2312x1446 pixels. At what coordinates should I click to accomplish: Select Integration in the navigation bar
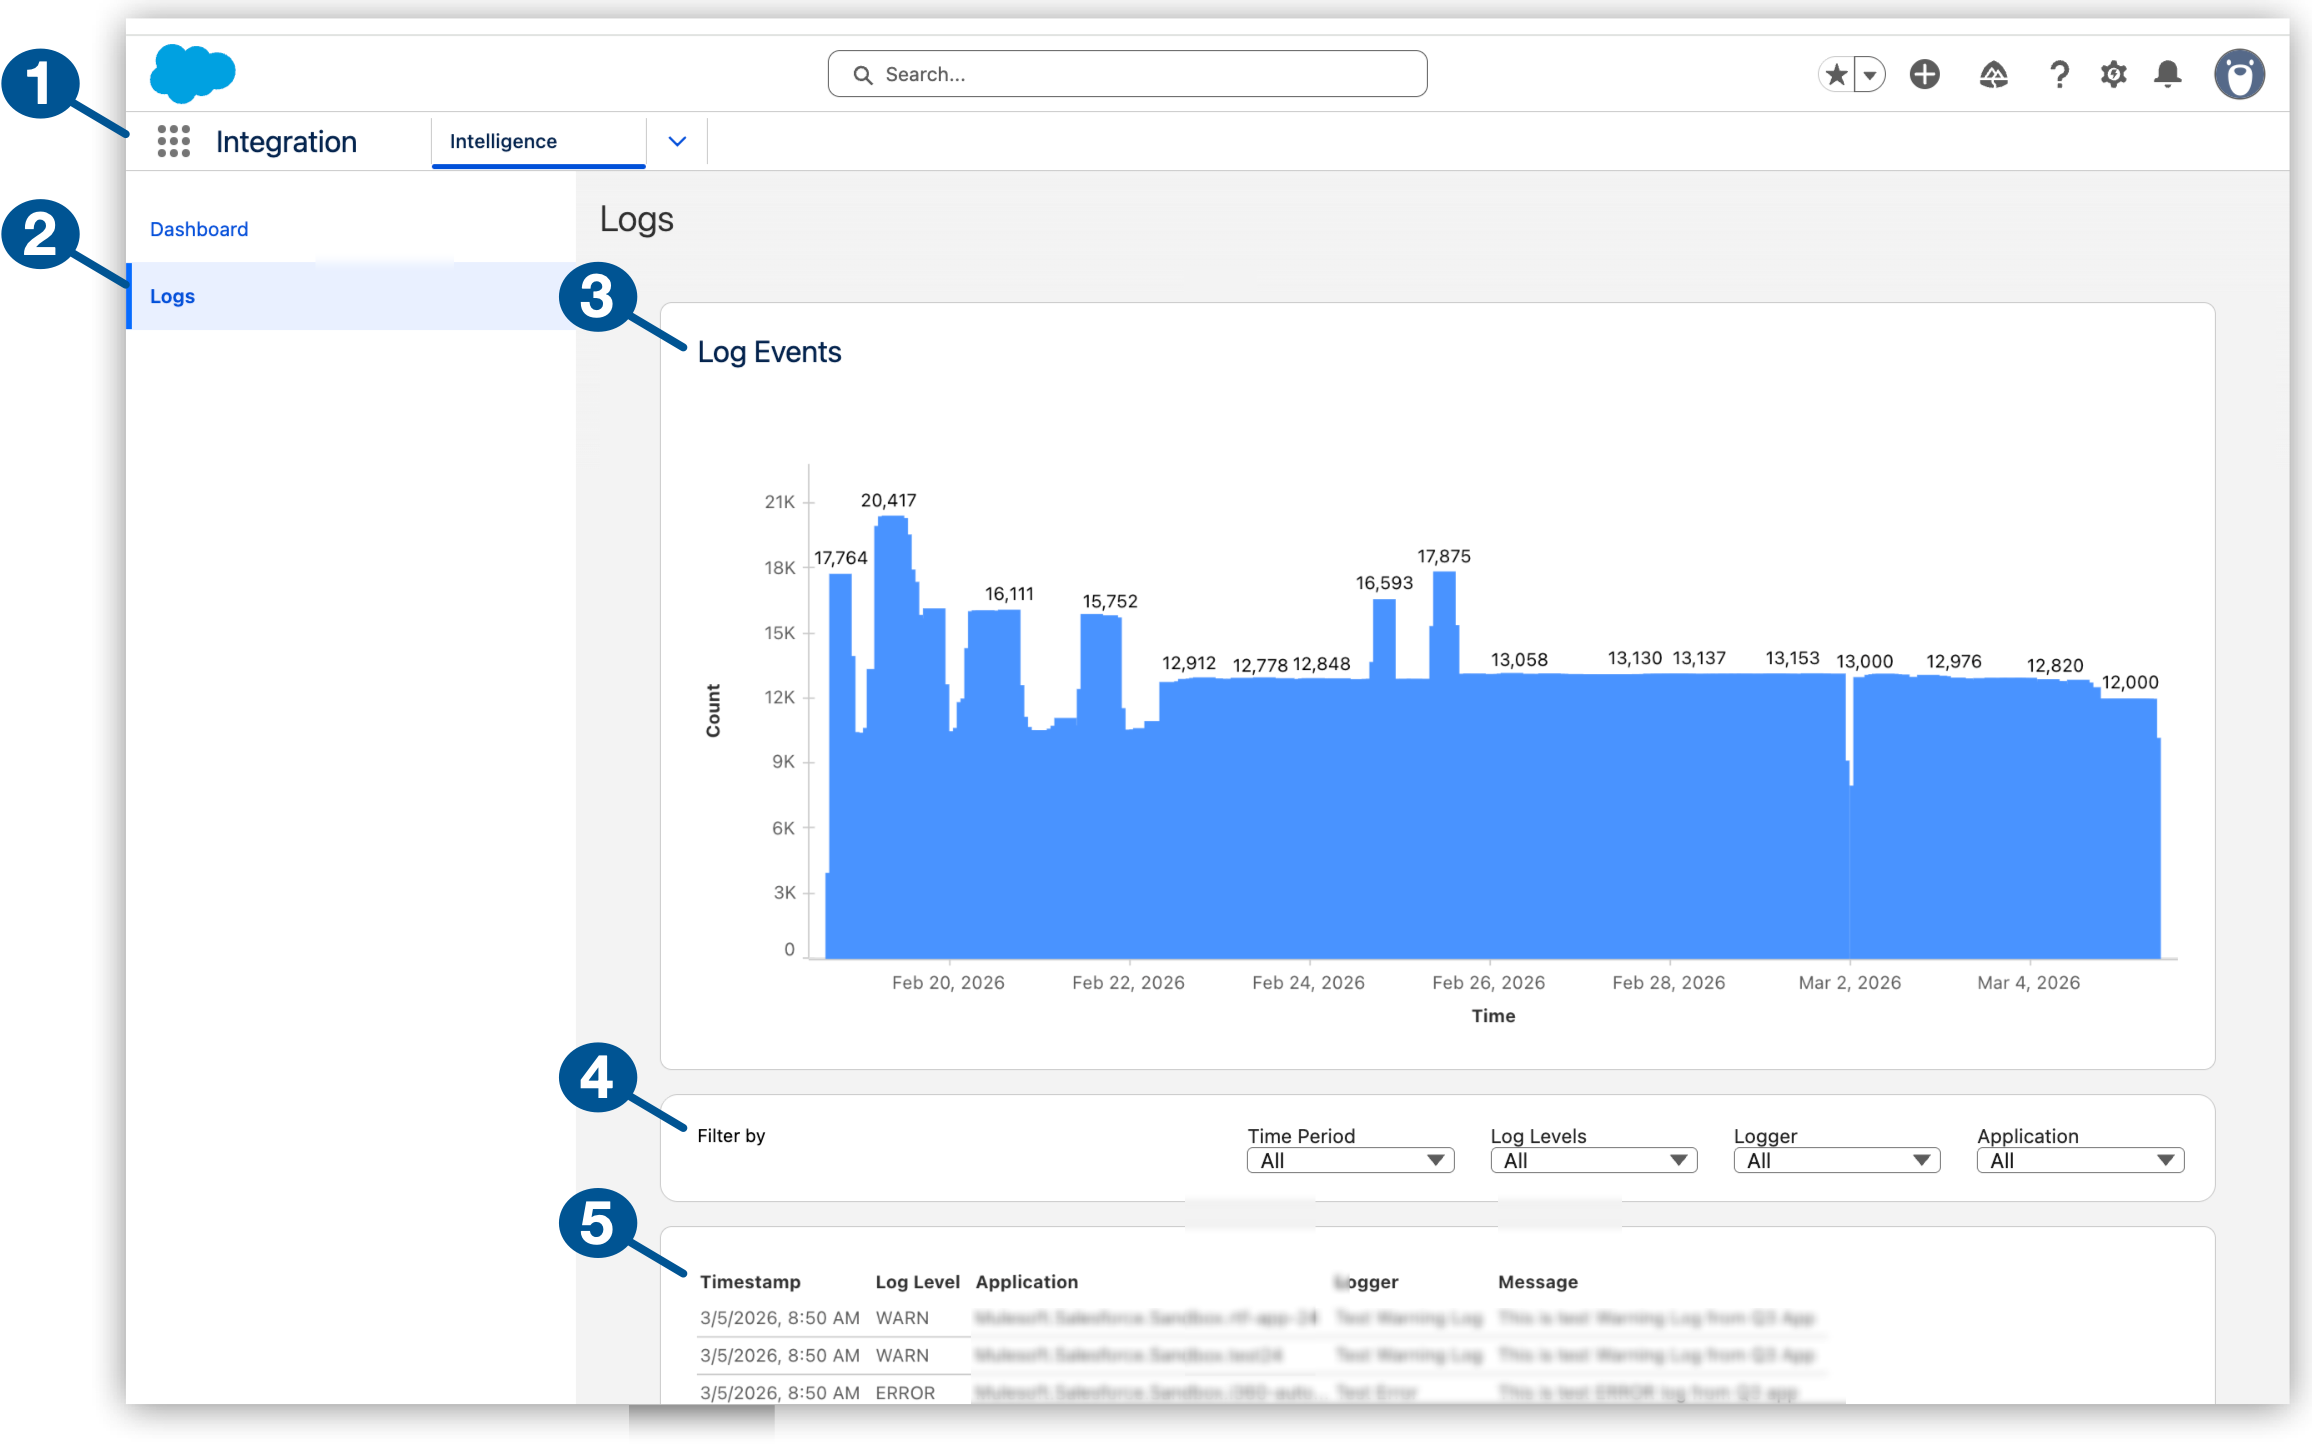coord(285,141)
